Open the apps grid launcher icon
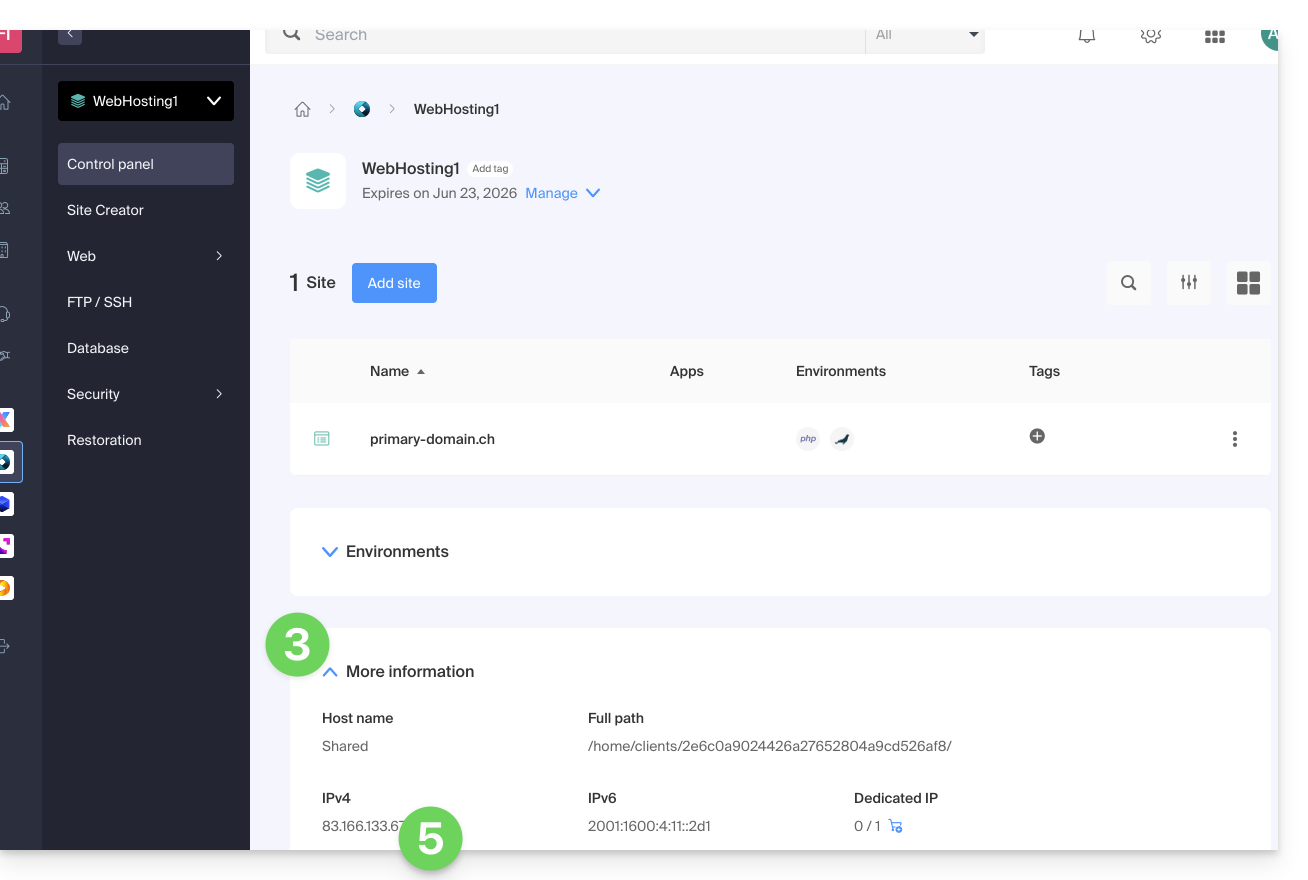 click(x=1215, y=37)
